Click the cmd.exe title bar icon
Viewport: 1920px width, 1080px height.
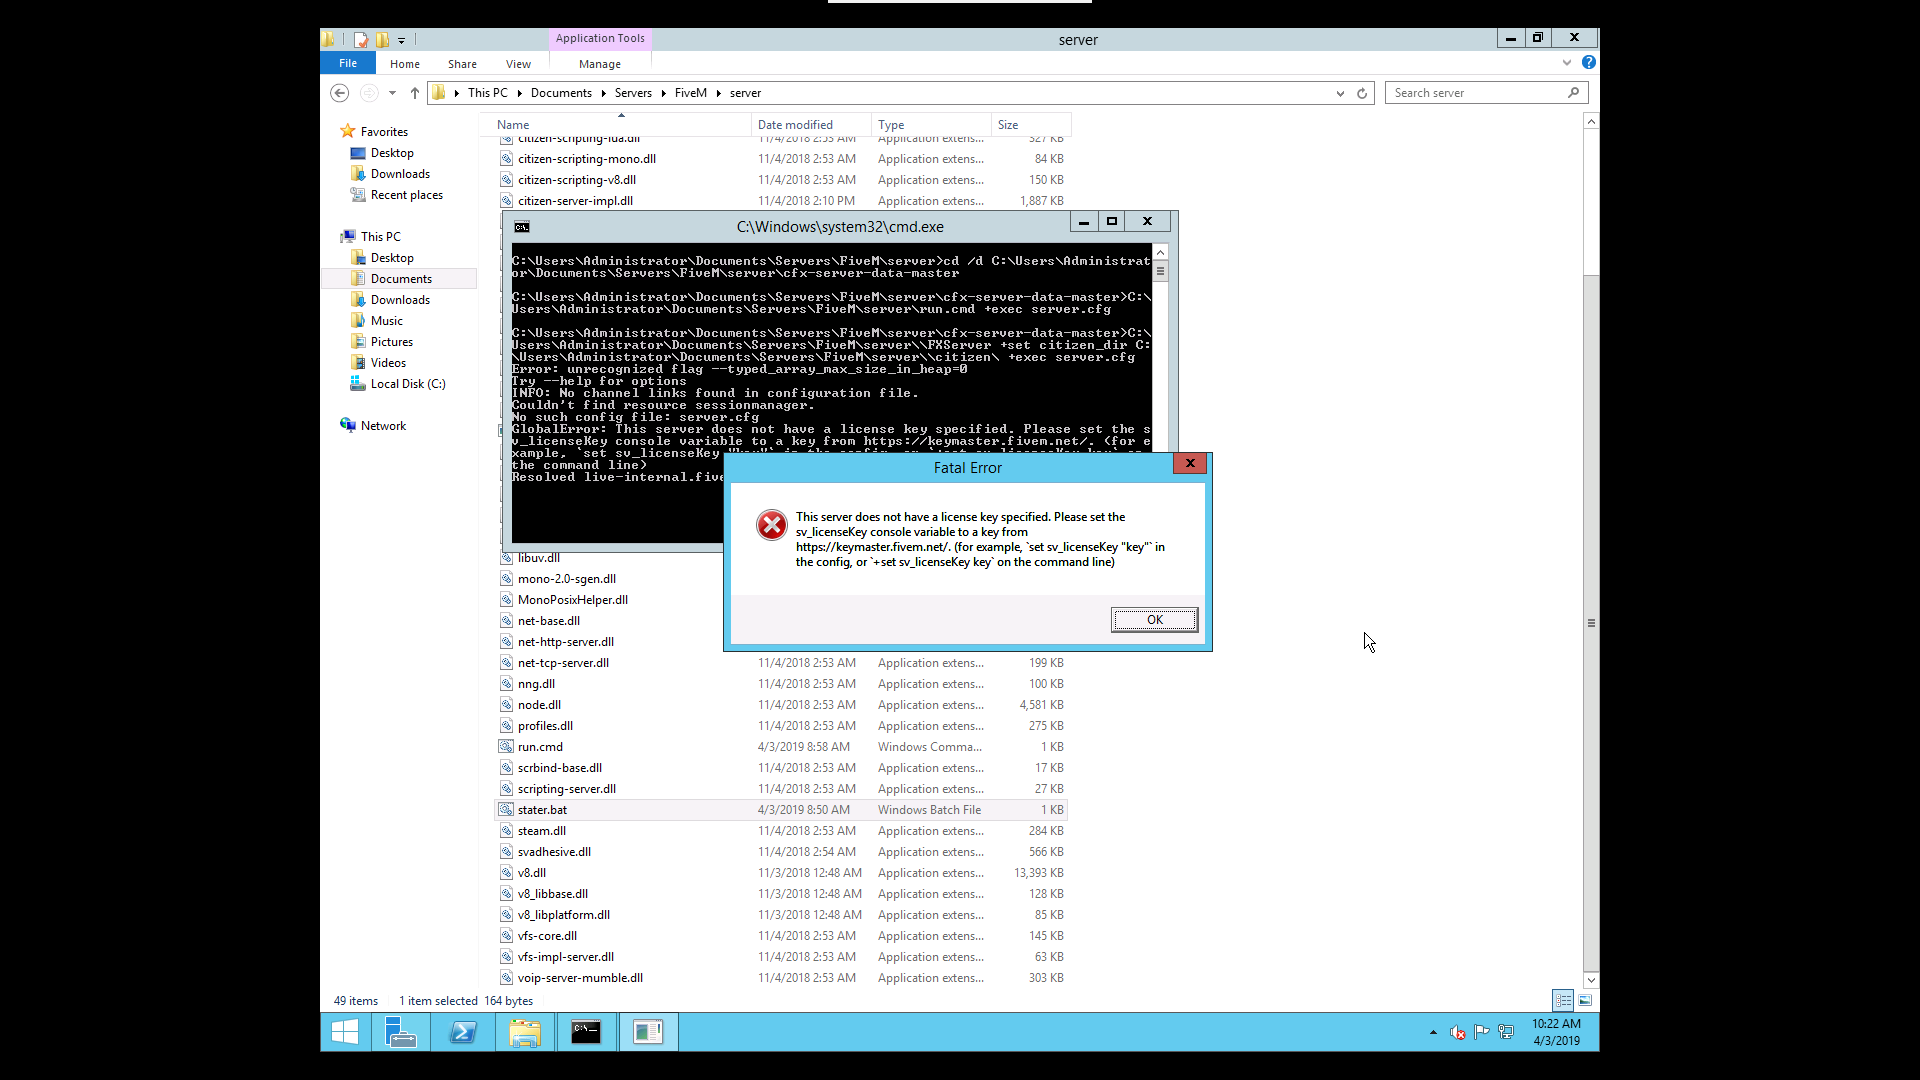[x=522, y=227]
